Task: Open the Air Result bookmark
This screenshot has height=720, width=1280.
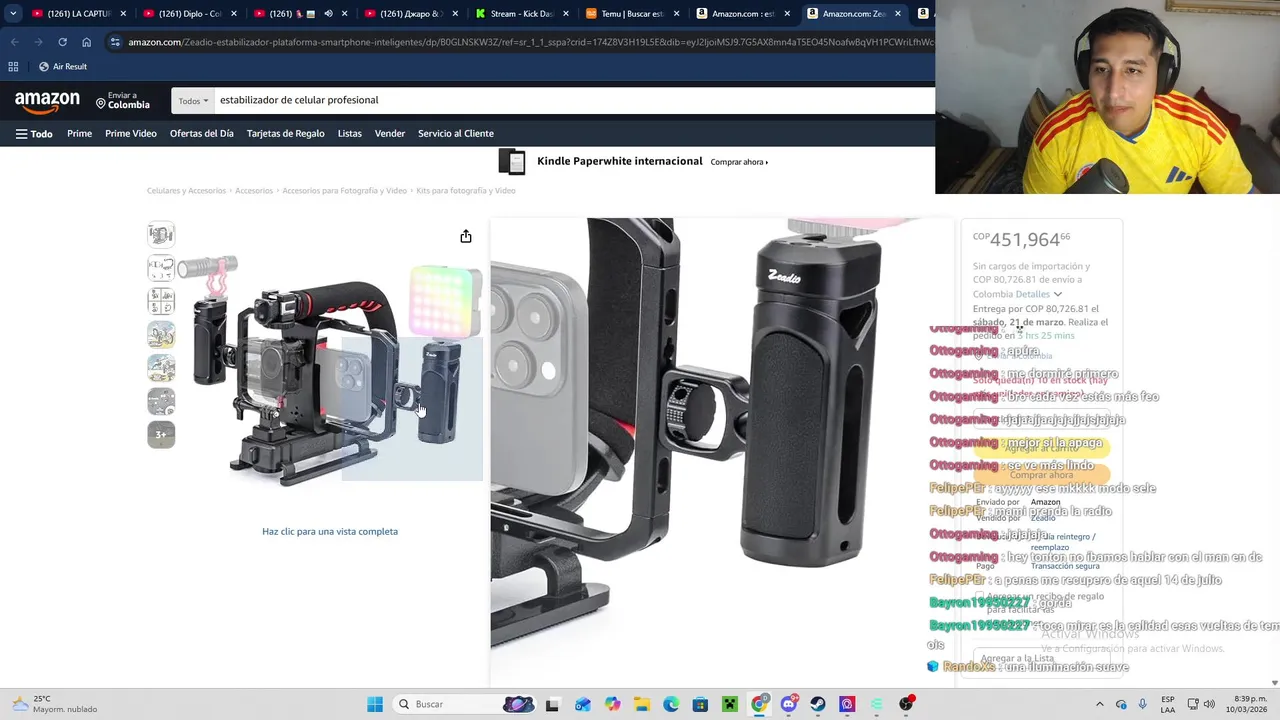Action: click(x=62, y=66)
